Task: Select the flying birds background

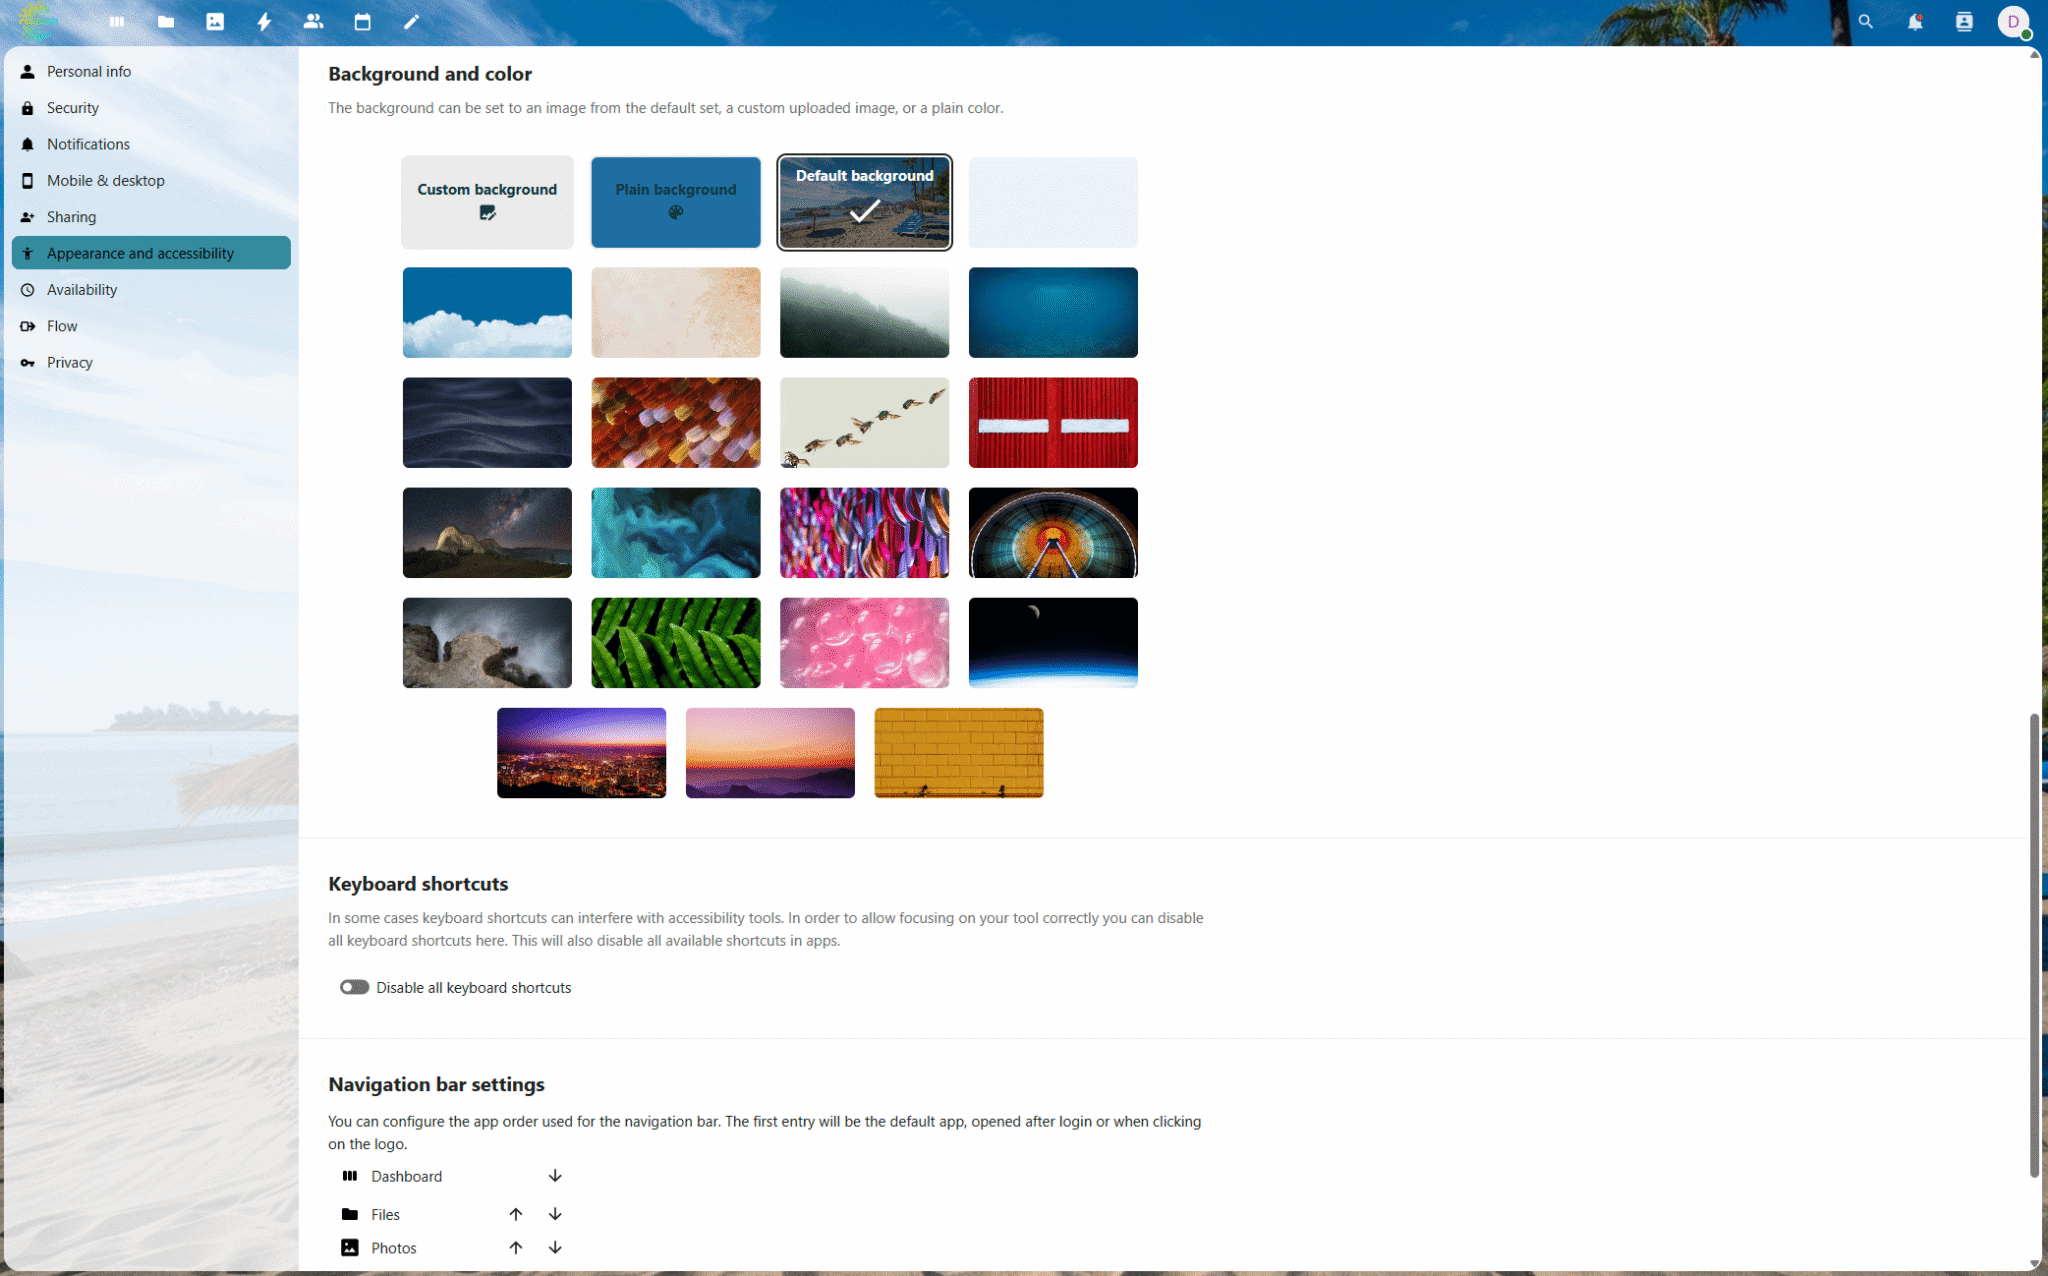Action: click(x=865, y=422)
